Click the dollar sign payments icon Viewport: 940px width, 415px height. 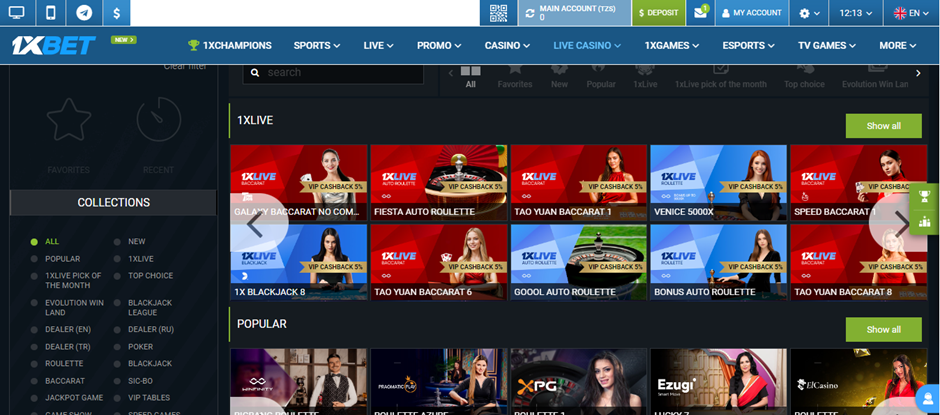tap(116, 13)
